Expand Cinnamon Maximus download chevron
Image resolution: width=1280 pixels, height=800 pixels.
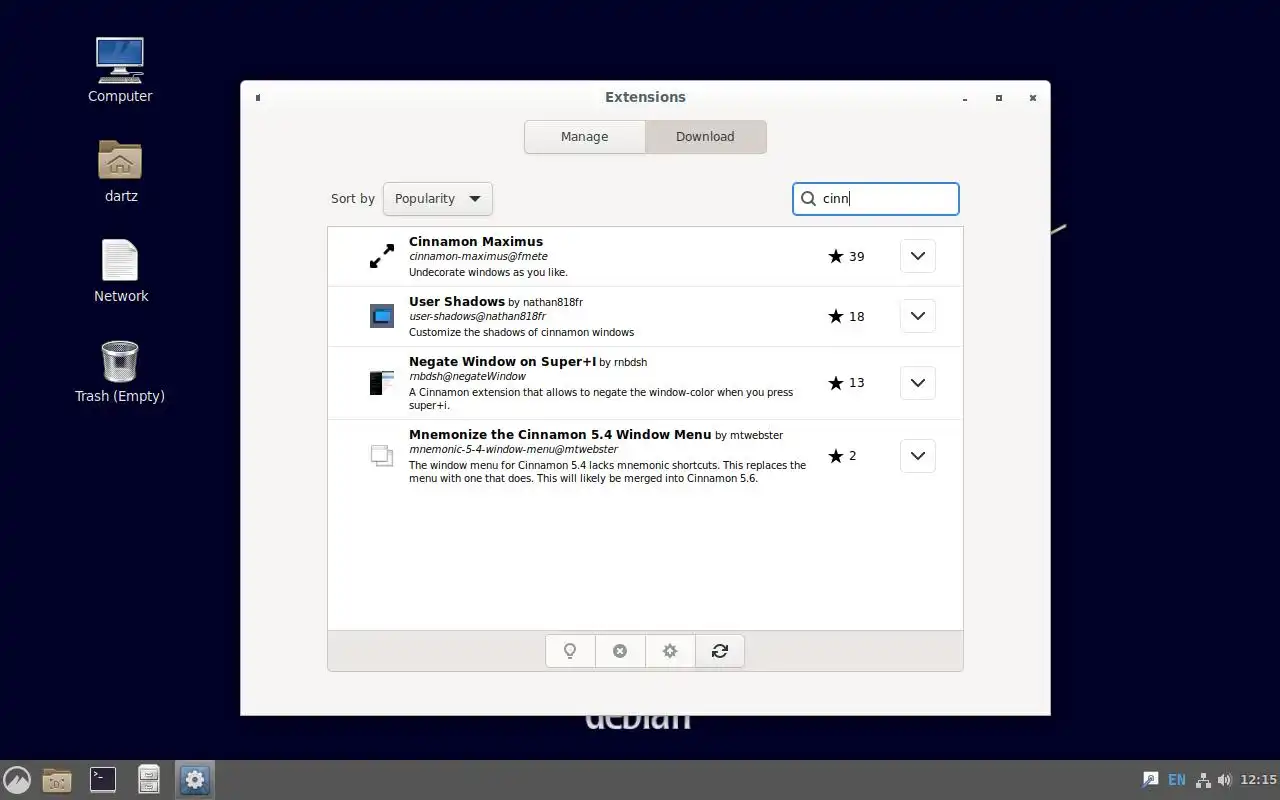click(x=918, y=256)
